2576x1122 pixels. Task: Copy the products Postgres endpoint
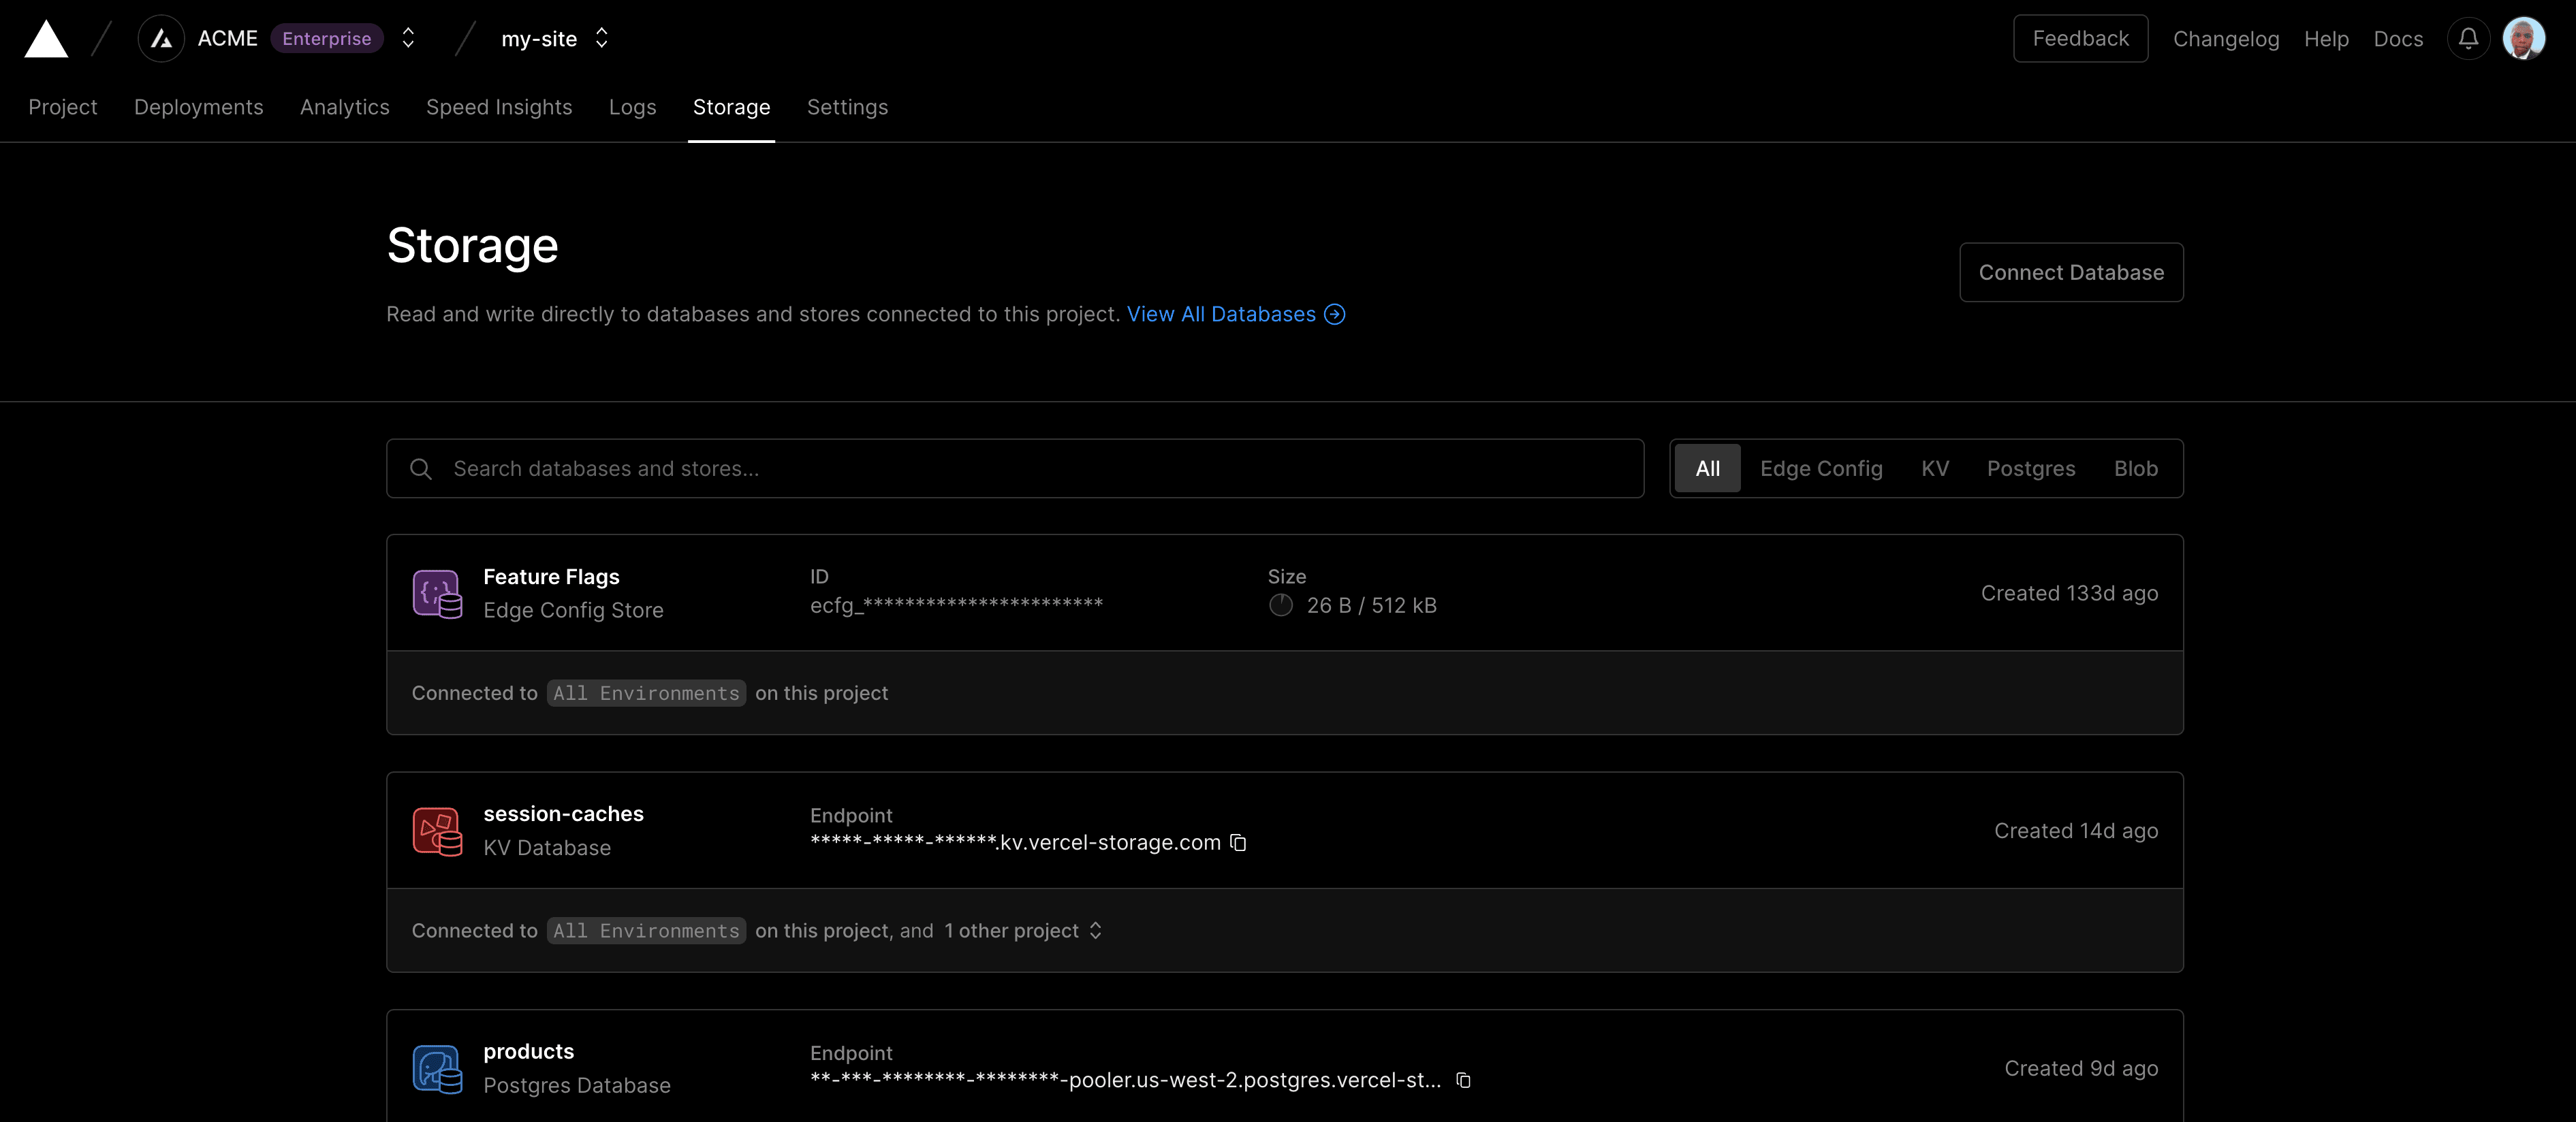pyautogui.click(x=1463, y=1080)
